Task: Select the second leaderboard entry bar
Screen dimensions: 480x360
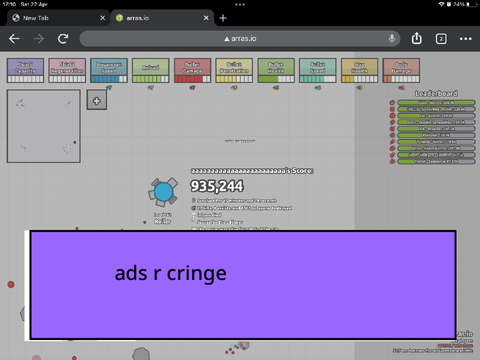Action: (x=436, y=109)
